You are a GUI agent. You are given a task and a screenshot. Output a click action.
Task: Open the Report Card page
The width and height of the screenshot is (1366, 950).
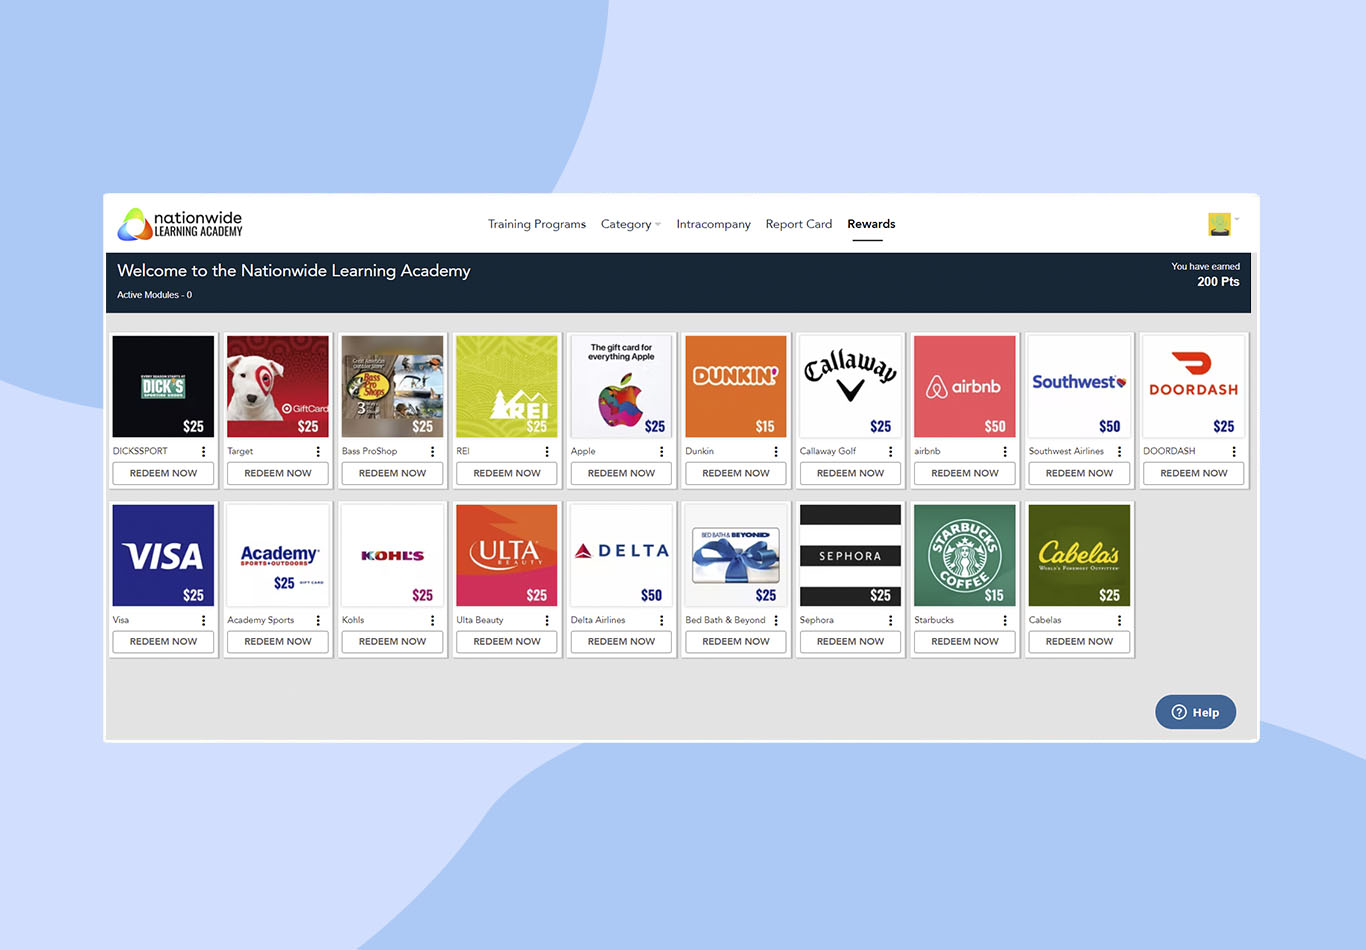[799, 224]
